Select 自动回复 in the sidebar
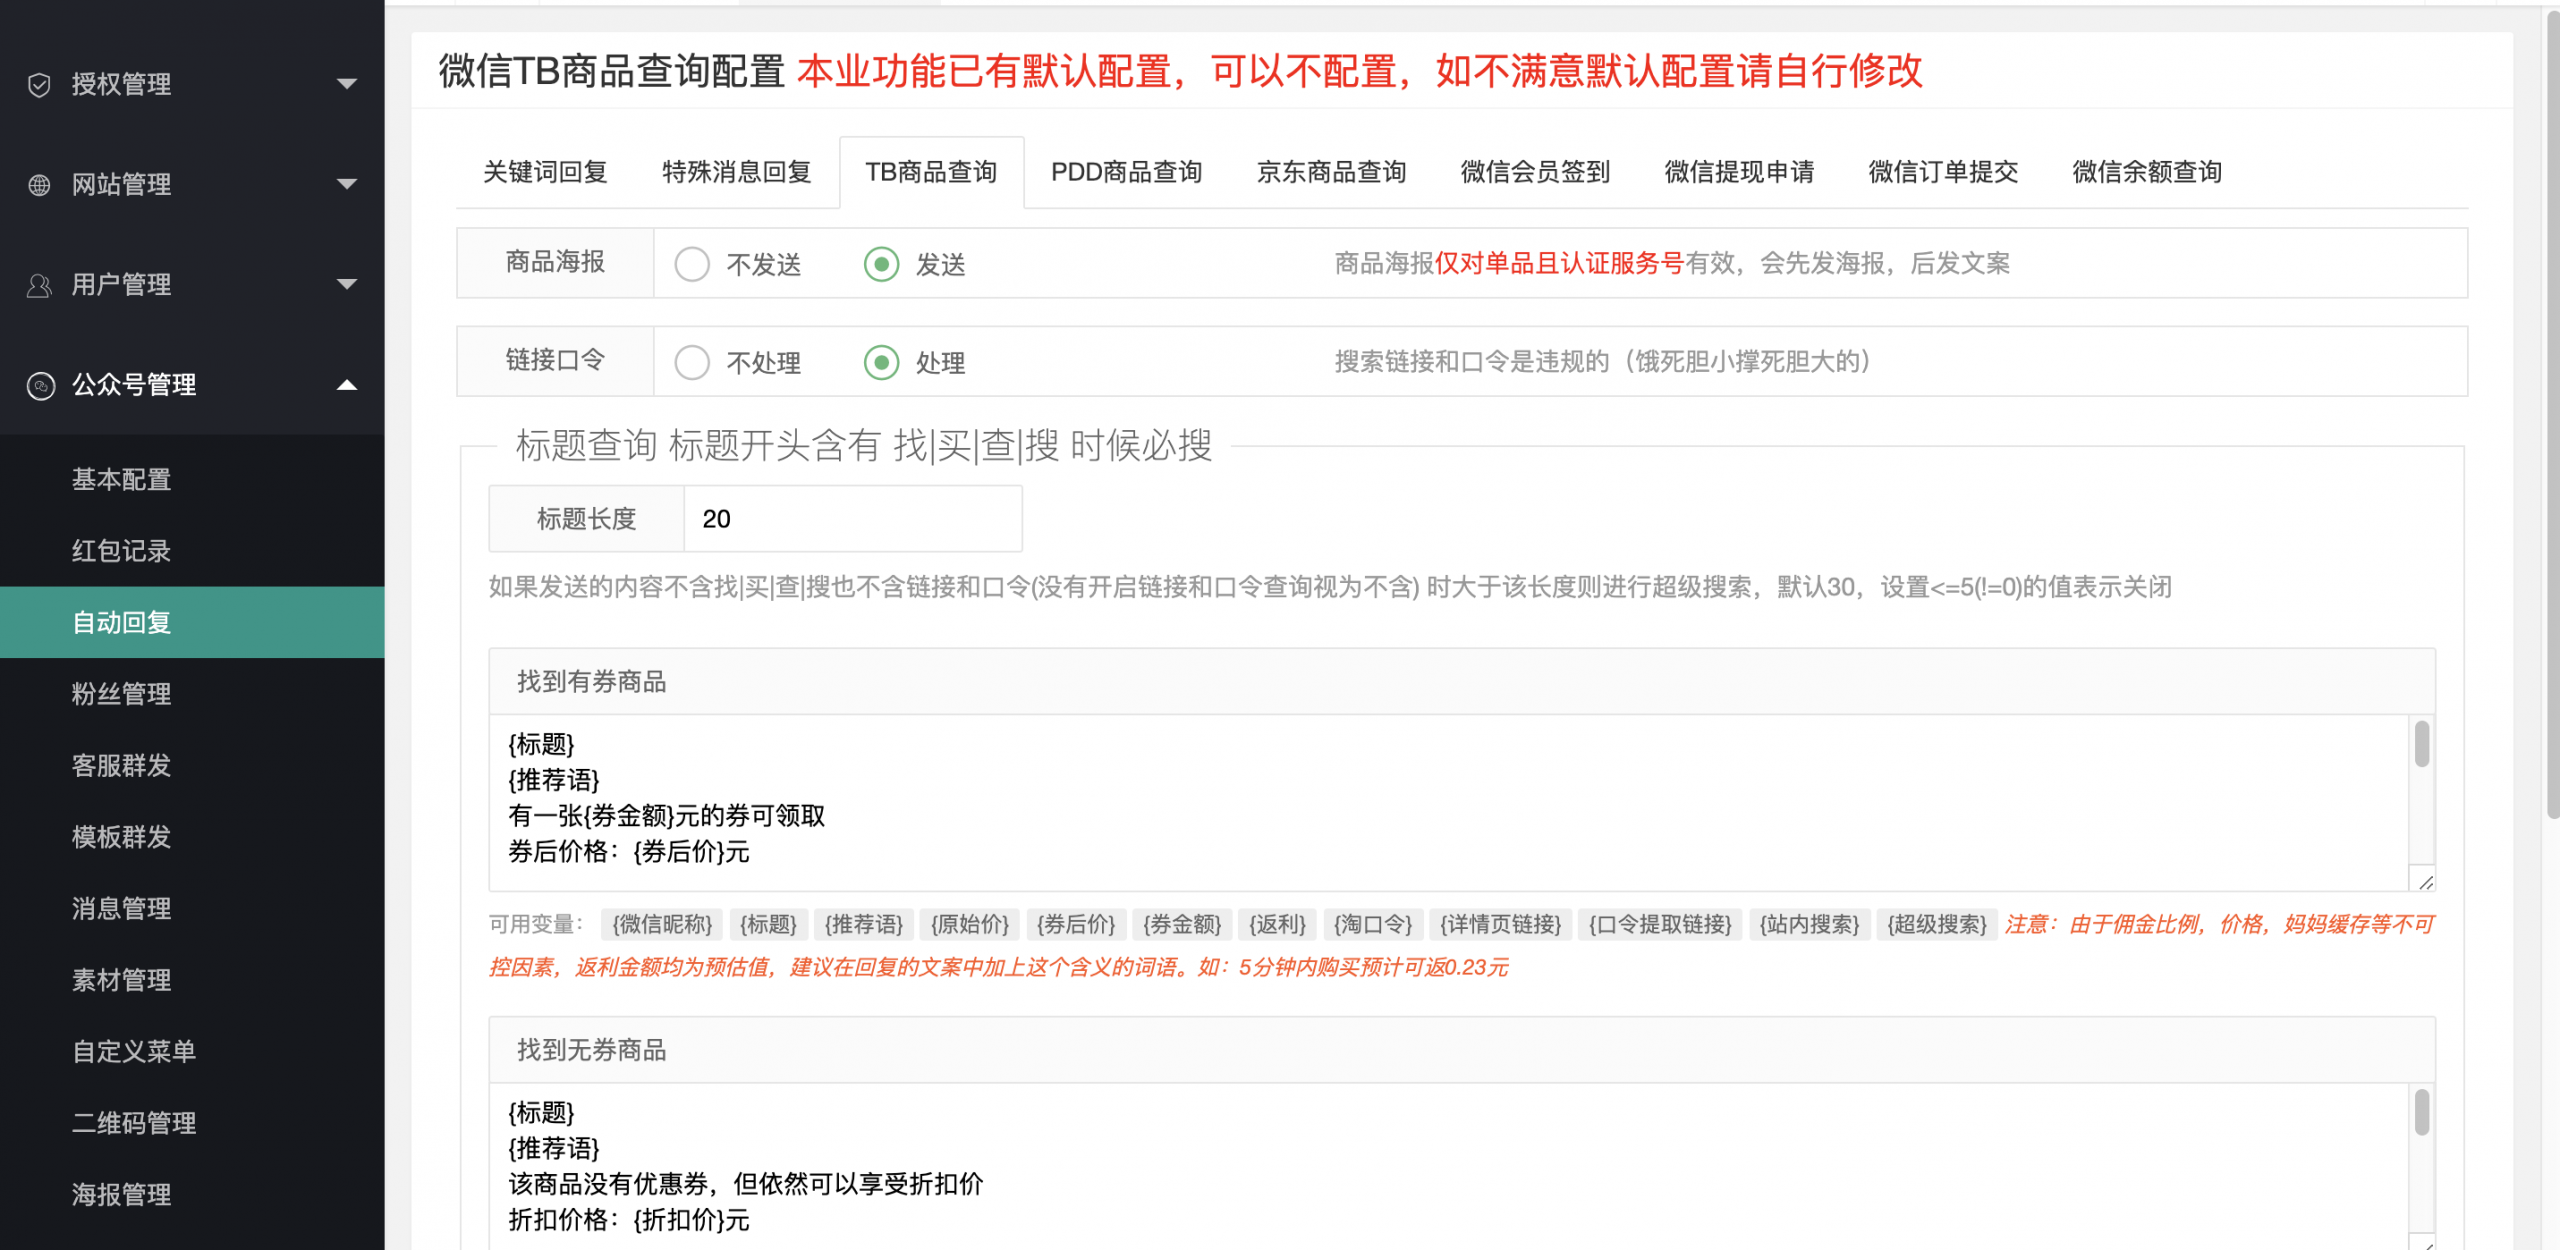 (x=192, y=622)
